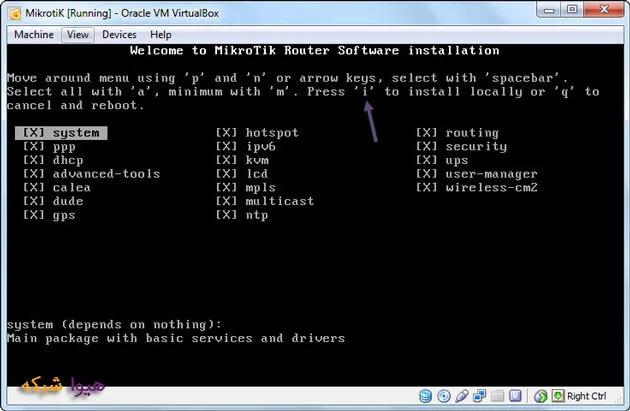
Task: Open the Devices menu
Action: 119,35
